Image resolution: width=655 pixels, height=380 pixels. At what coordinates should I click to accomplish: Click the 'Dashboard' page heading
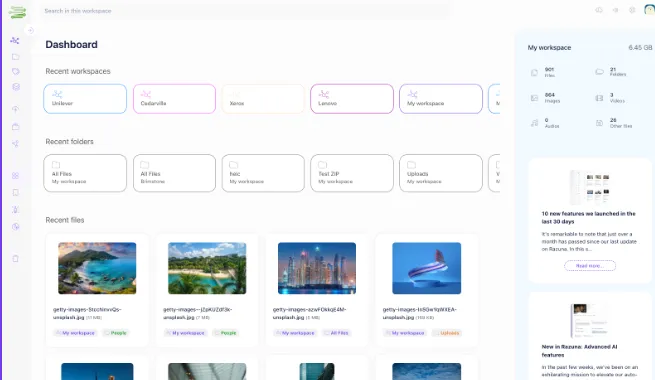71,45
